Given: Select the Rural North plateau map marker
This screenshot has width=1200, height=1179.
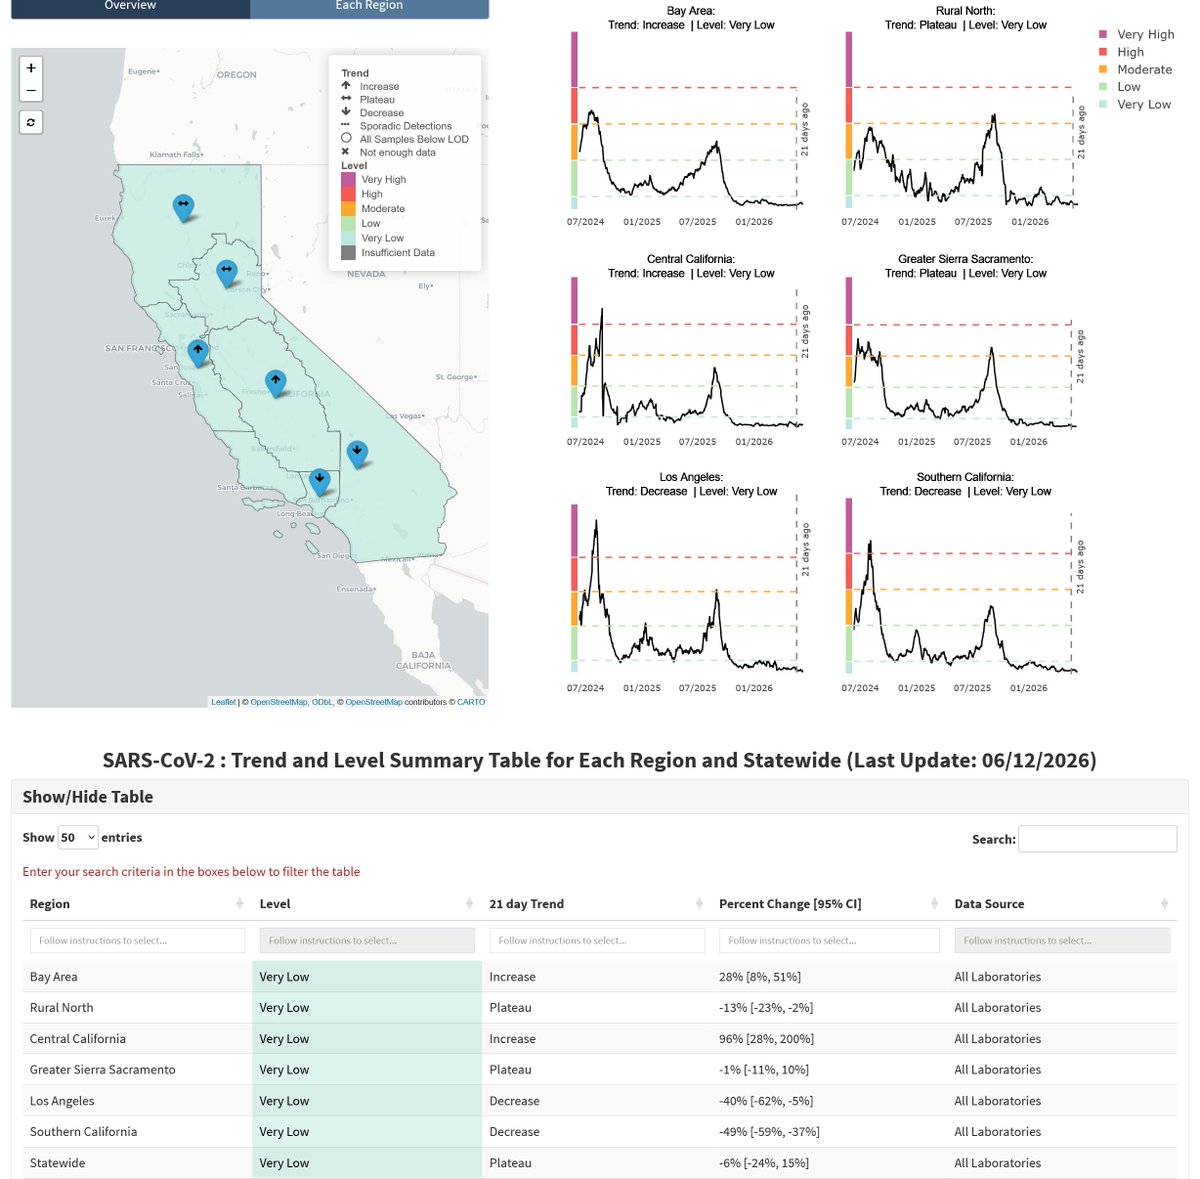Looking at the screenshot, I should [x=183, y=207].
